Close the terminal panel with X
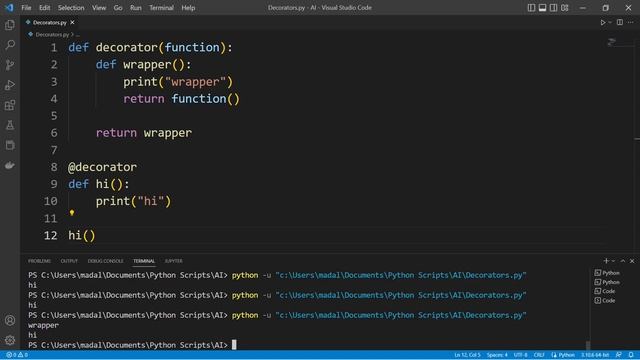Screen dimensions: 640x360 click(632, 261)
